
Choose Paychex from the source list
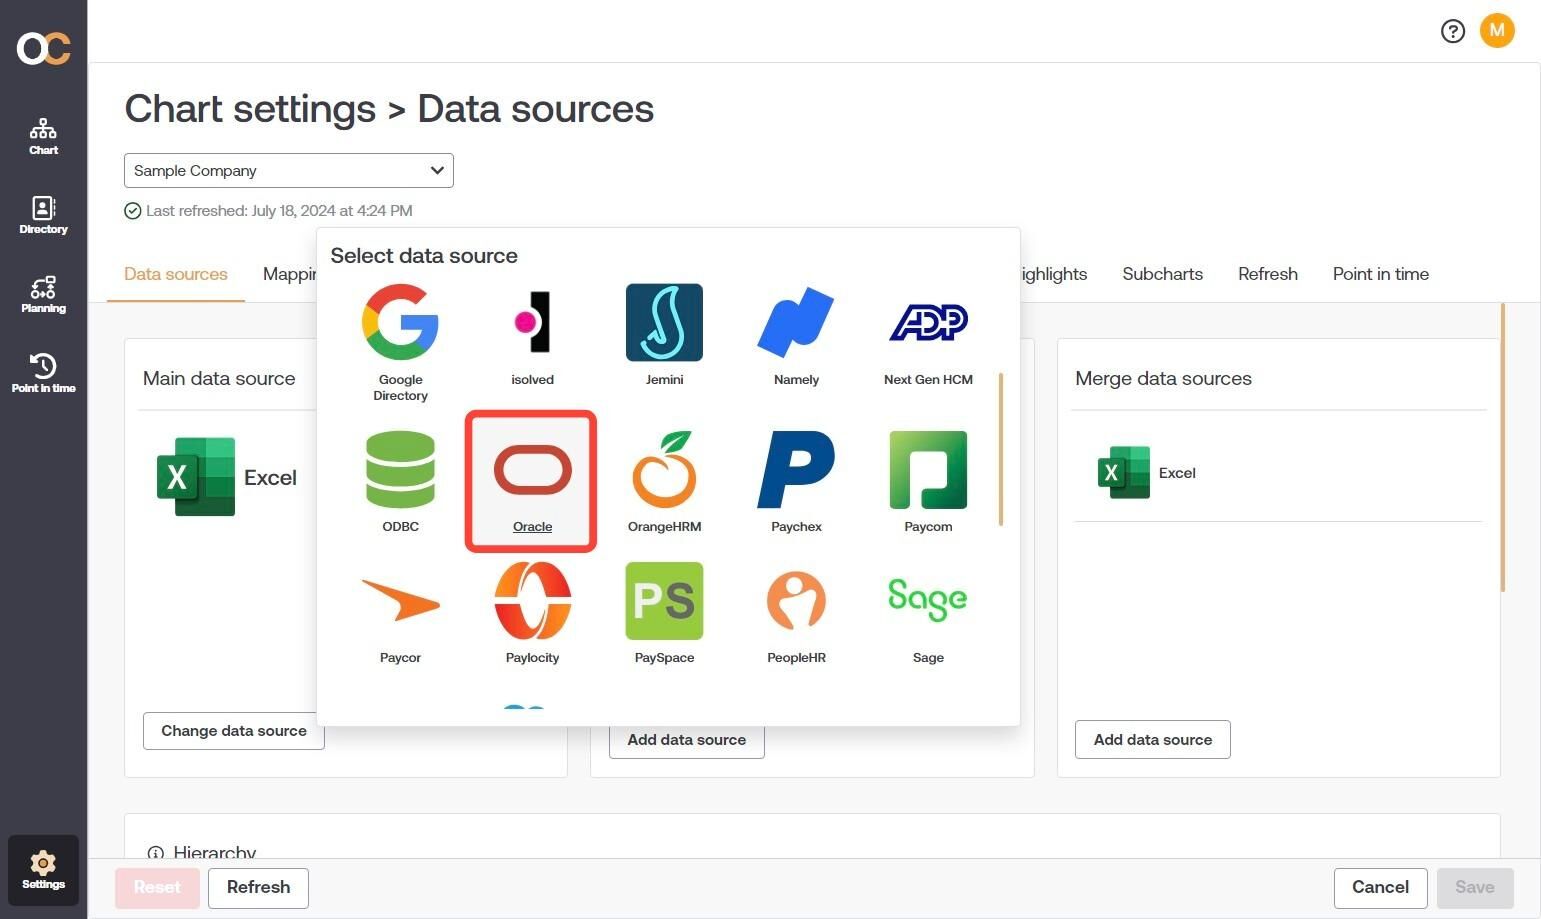(796, 481)
